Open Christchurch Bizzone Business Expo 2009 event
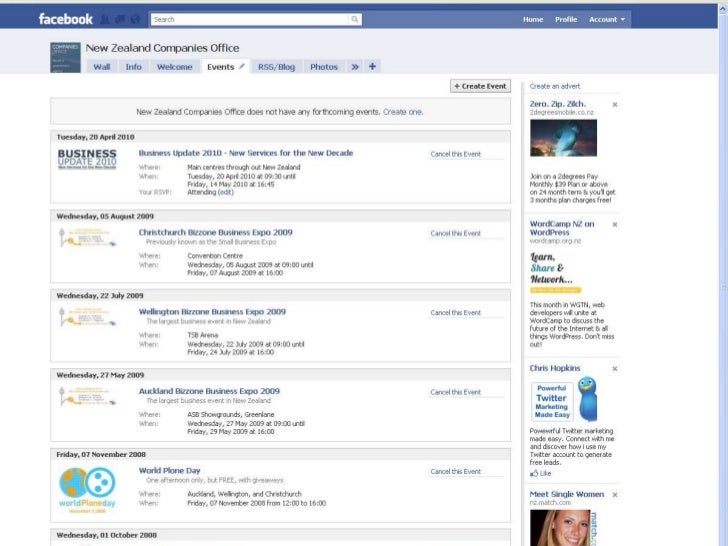The image size is (728, 546). (x=215, y=232)
